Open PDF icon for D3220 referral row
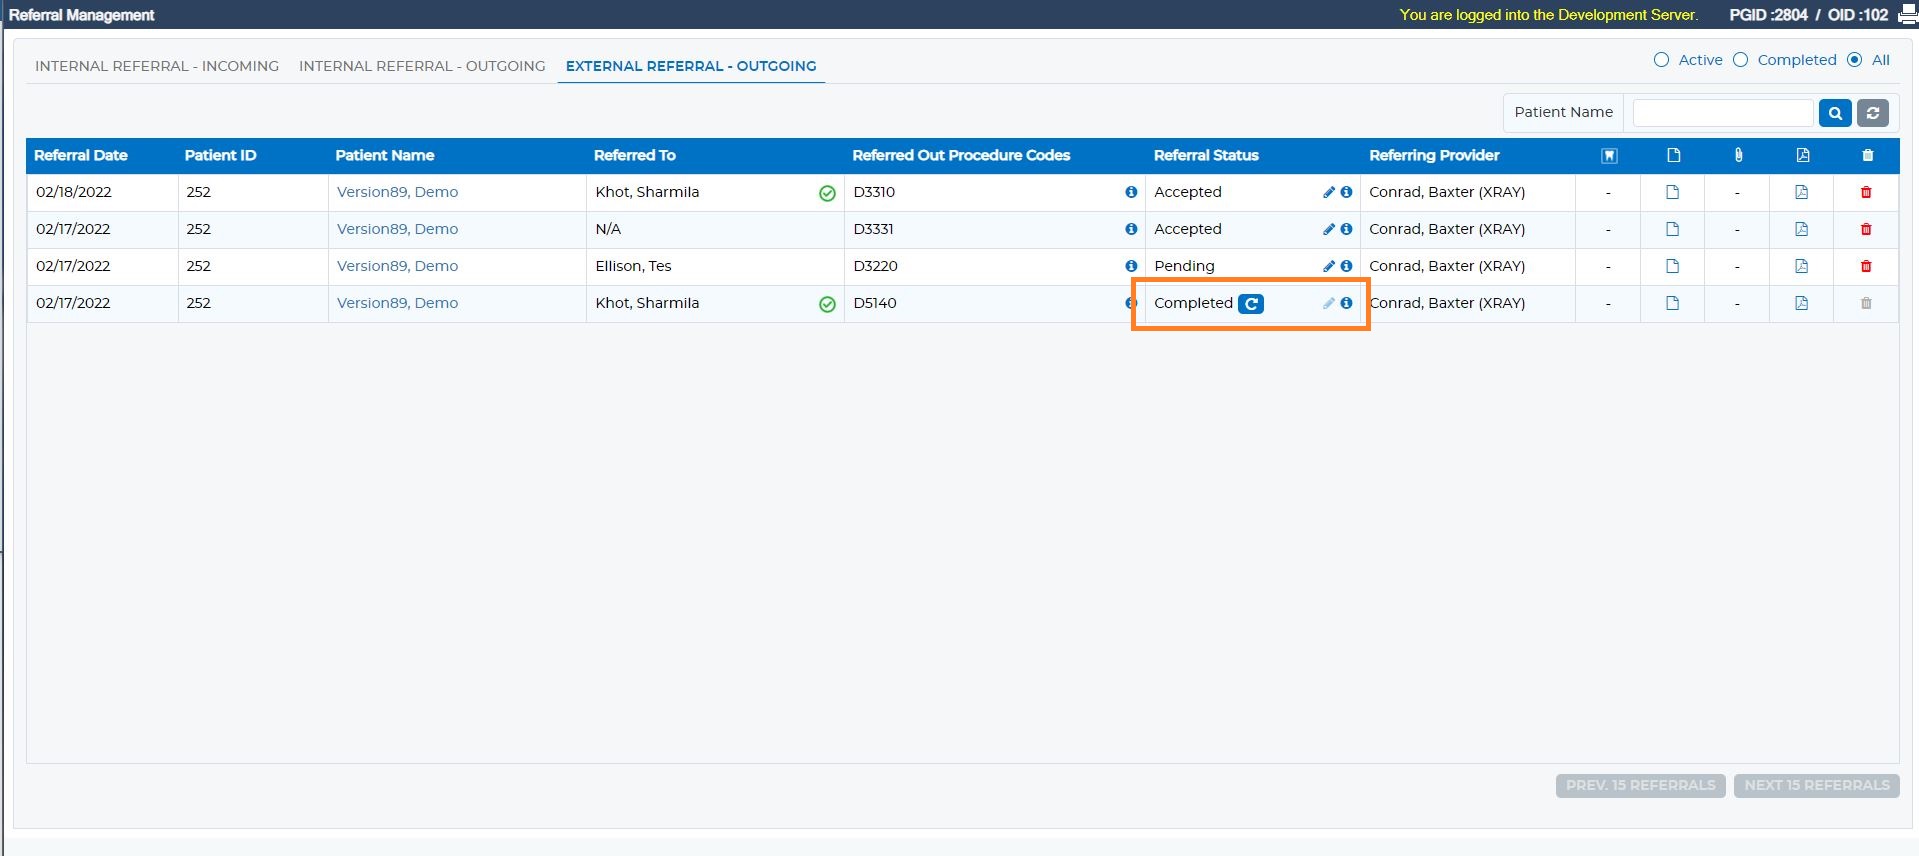1919x856 pixels. coord(1802,266)
